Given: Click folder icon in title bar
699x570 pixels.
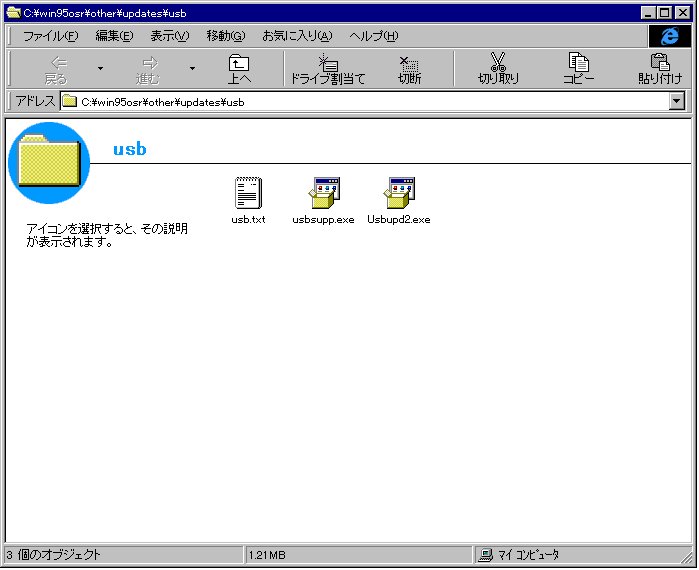Looking at the screenshot, I should coord(14,12).
